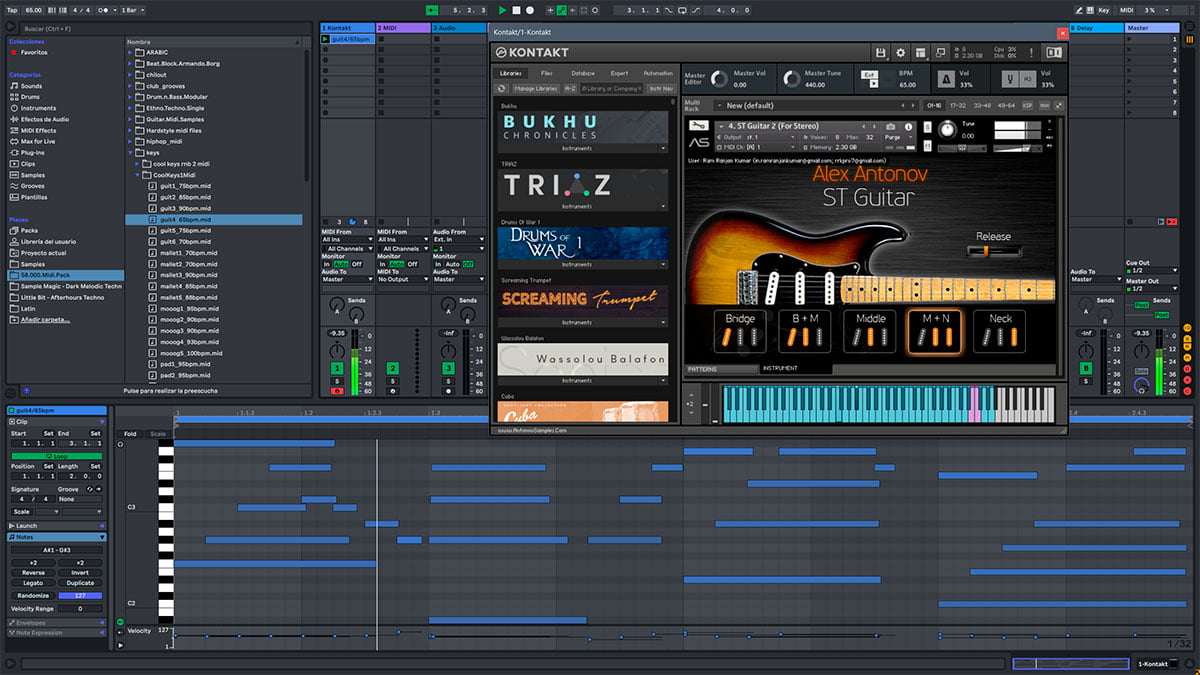Click Kontakt metronome icon
The height and width of the screenshot is (675, 1200).
pyautogui.click(x=945, y=79)
